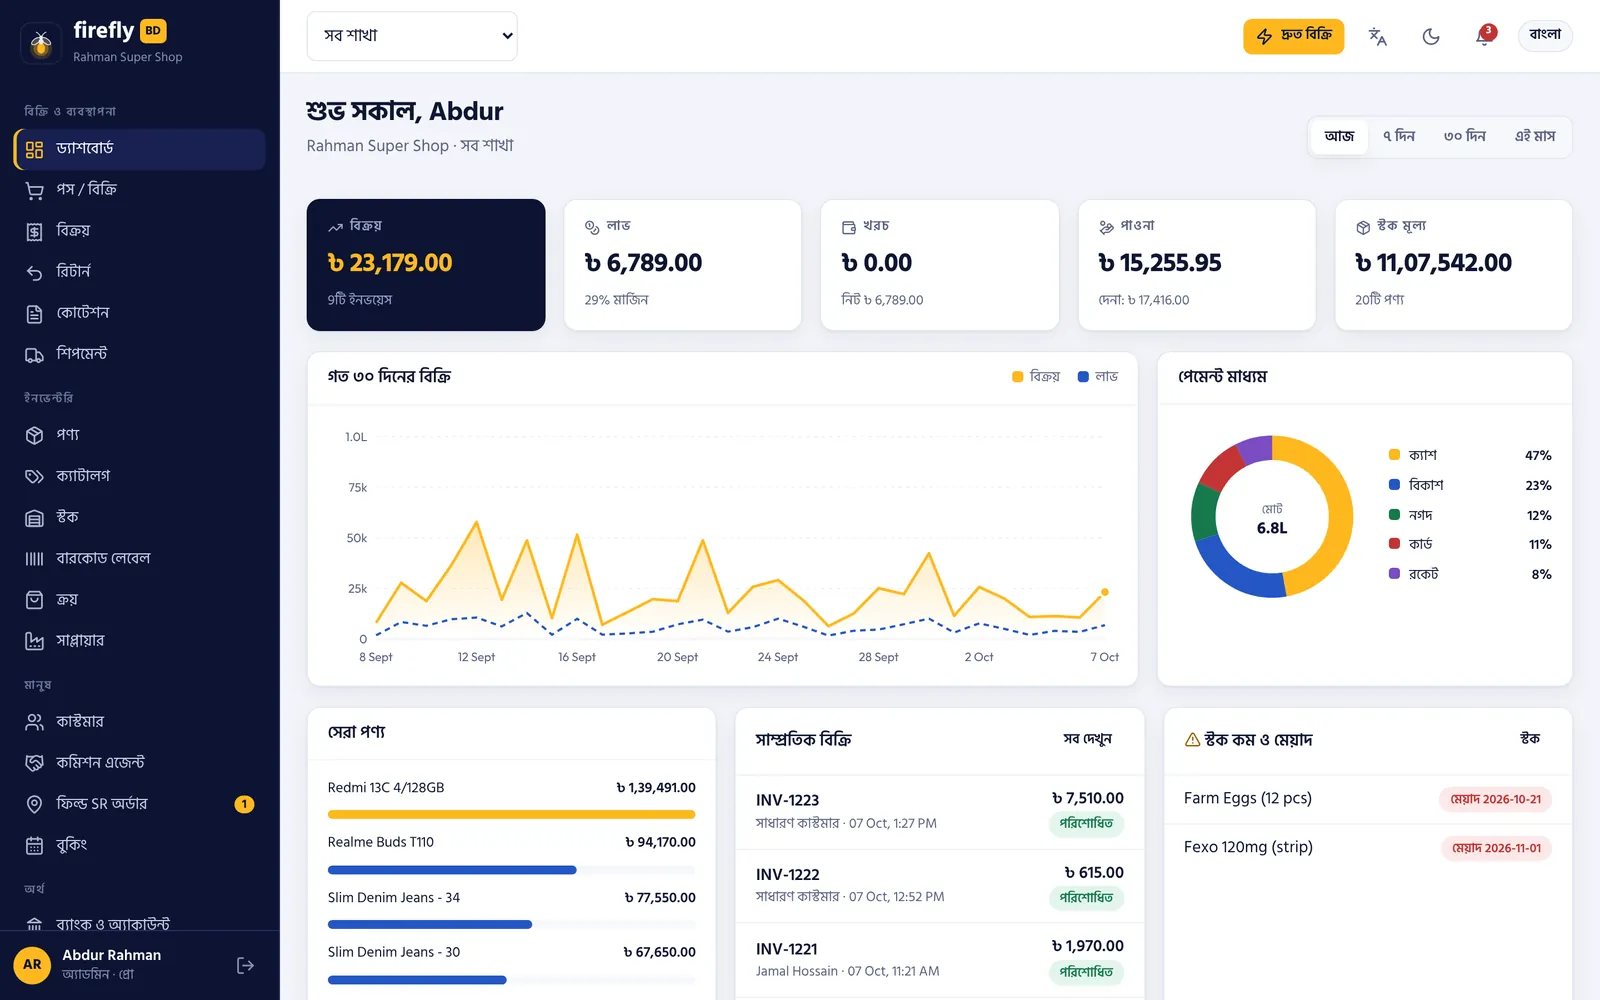Open the বারকোড লেবেল barcode icon
Viewport: 1600px width, 1000px height.
coord(34,558)
